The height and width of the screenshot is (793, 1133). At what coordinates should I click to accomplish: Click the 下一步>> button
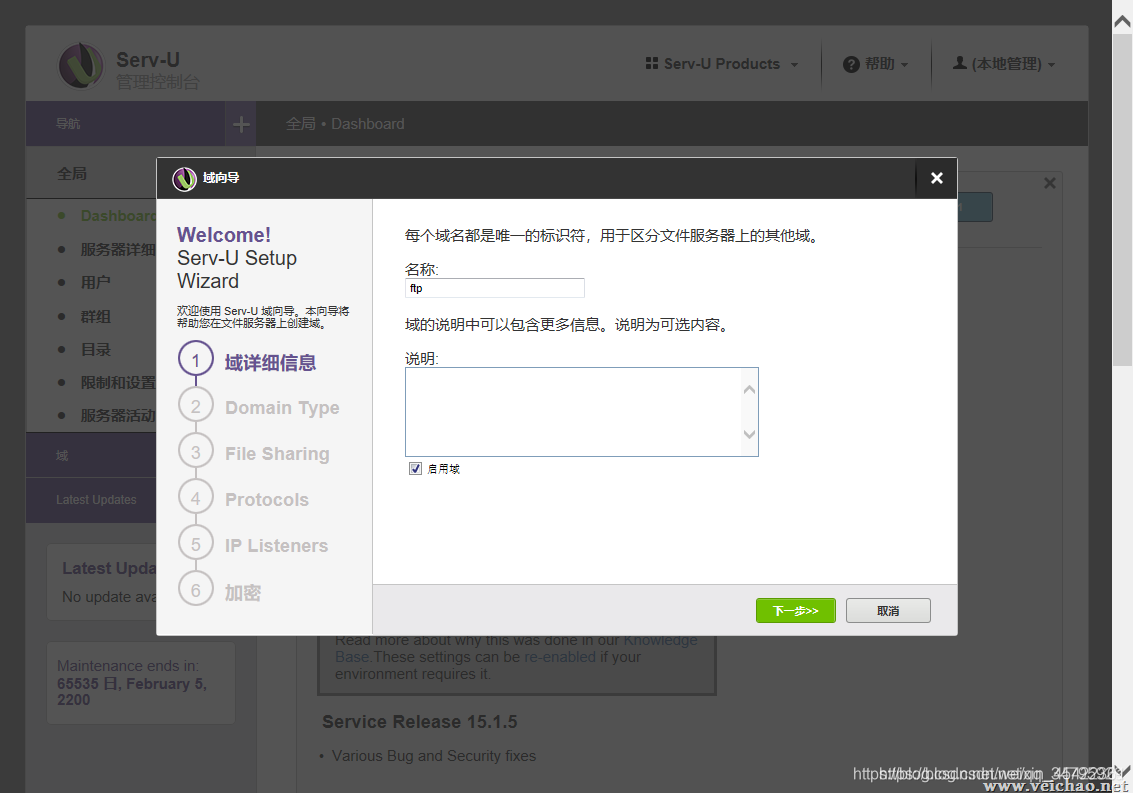pyautogui.click(x=796, y=611)
